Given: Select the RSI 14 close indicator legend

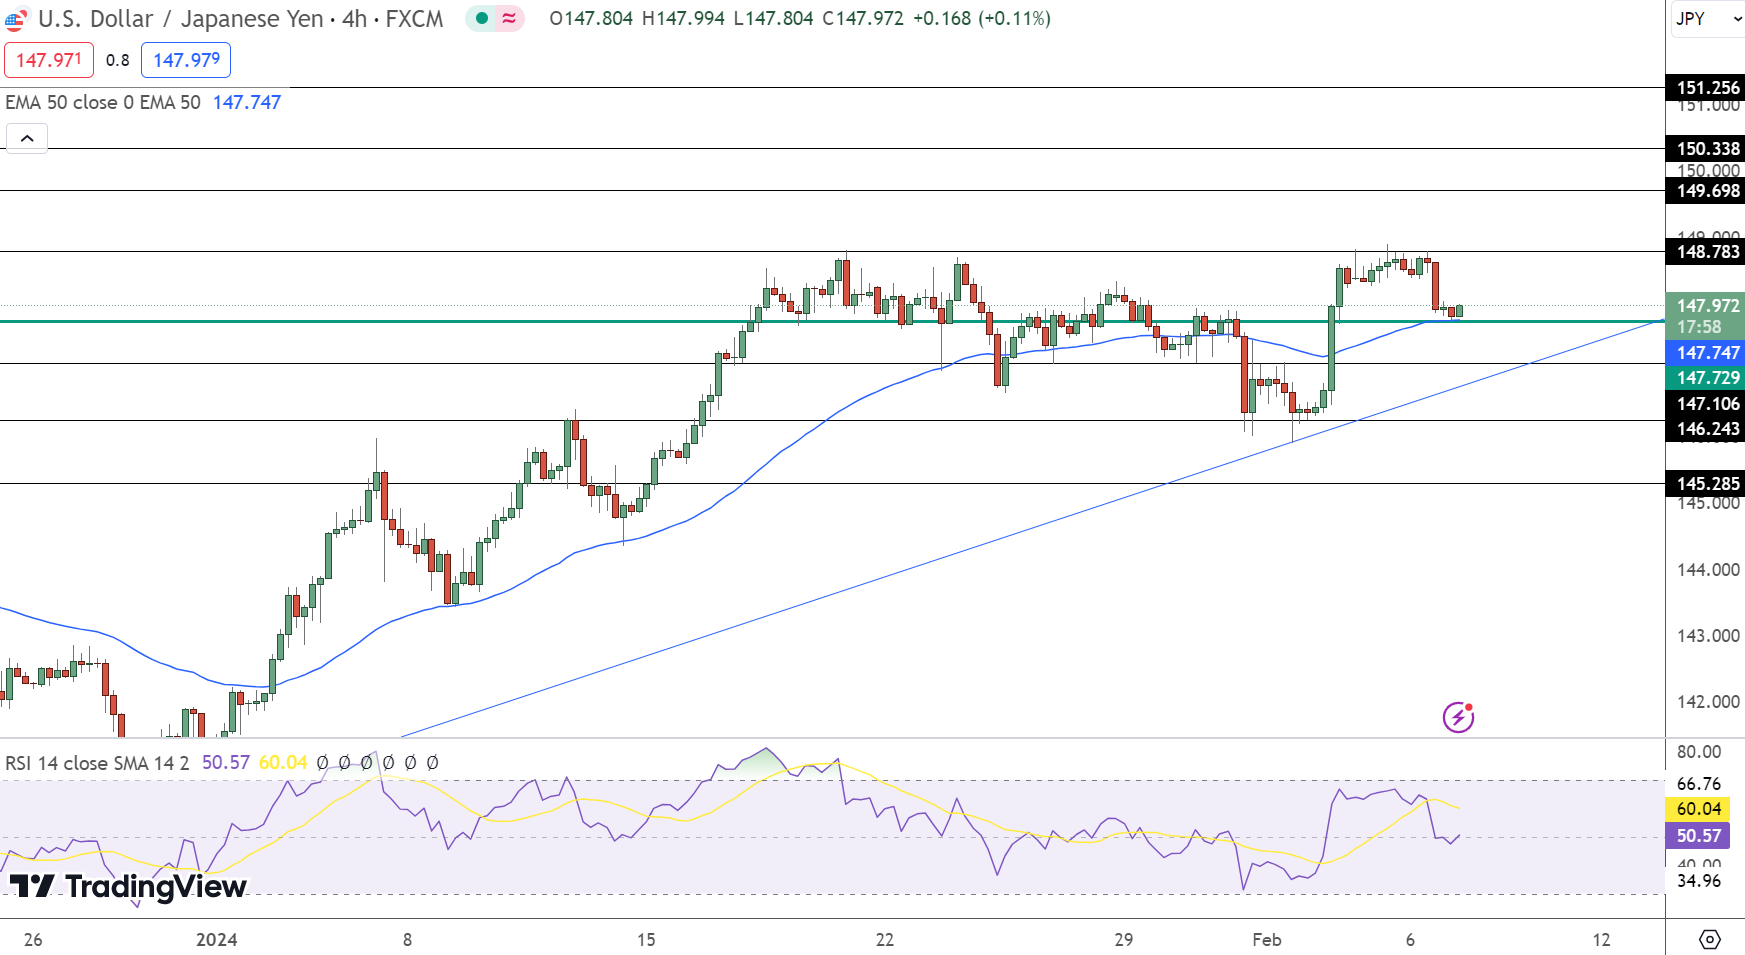Looking at the screenshot, I should pyautogui.click(x=97, y=763).
